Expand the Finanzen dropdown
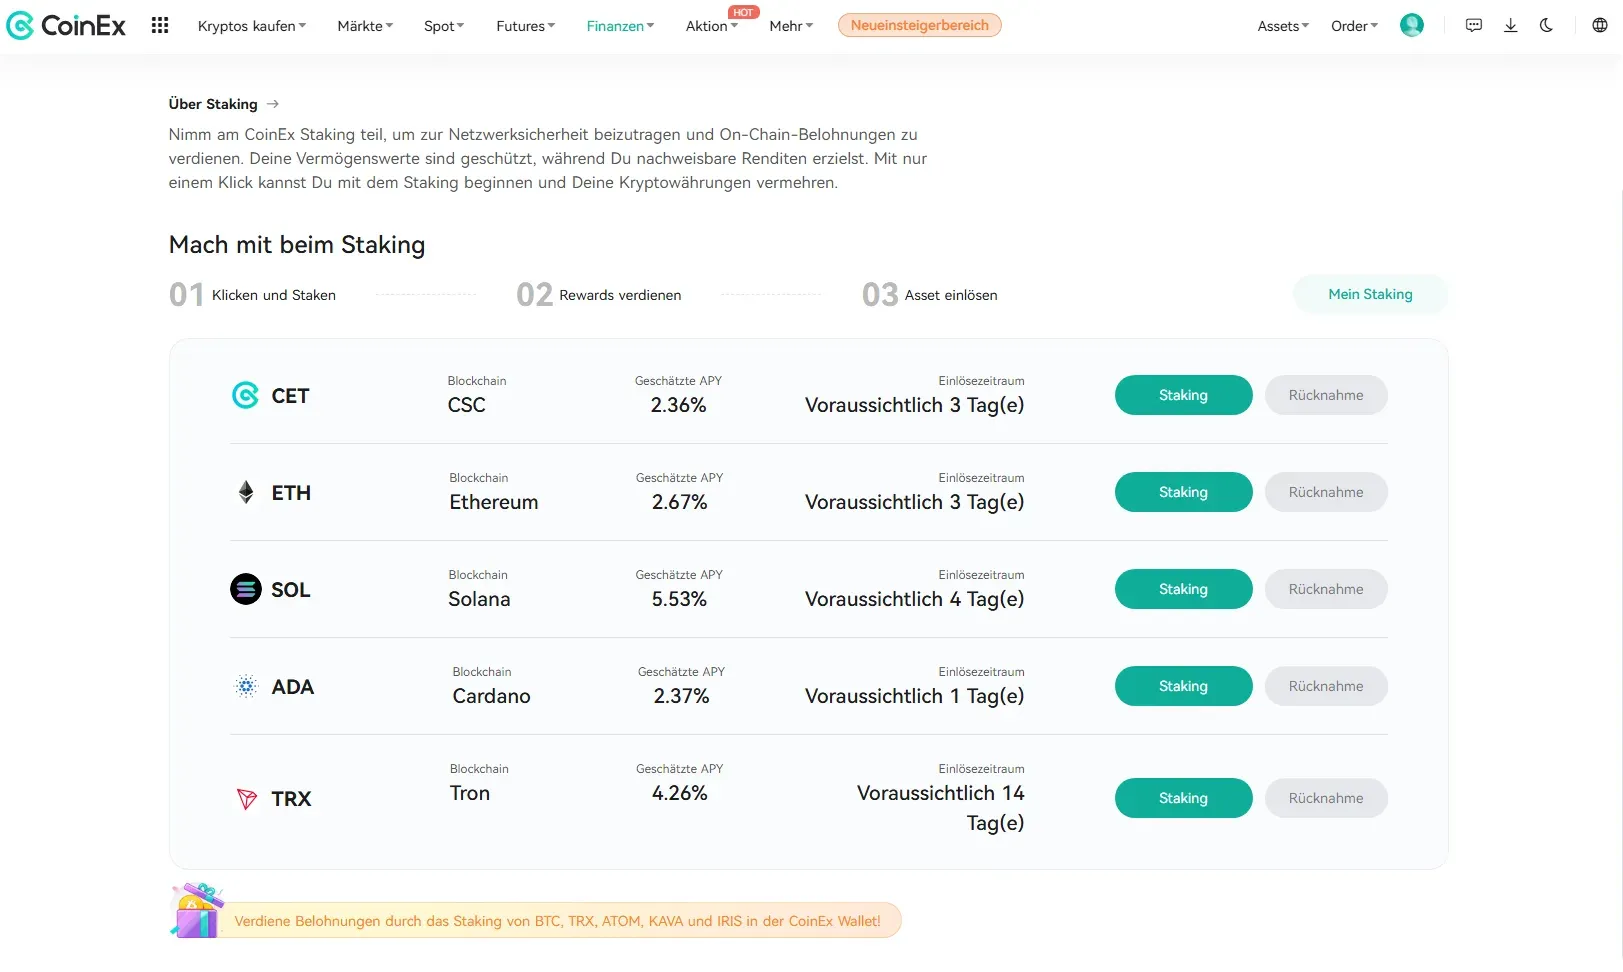 [620, 26]
